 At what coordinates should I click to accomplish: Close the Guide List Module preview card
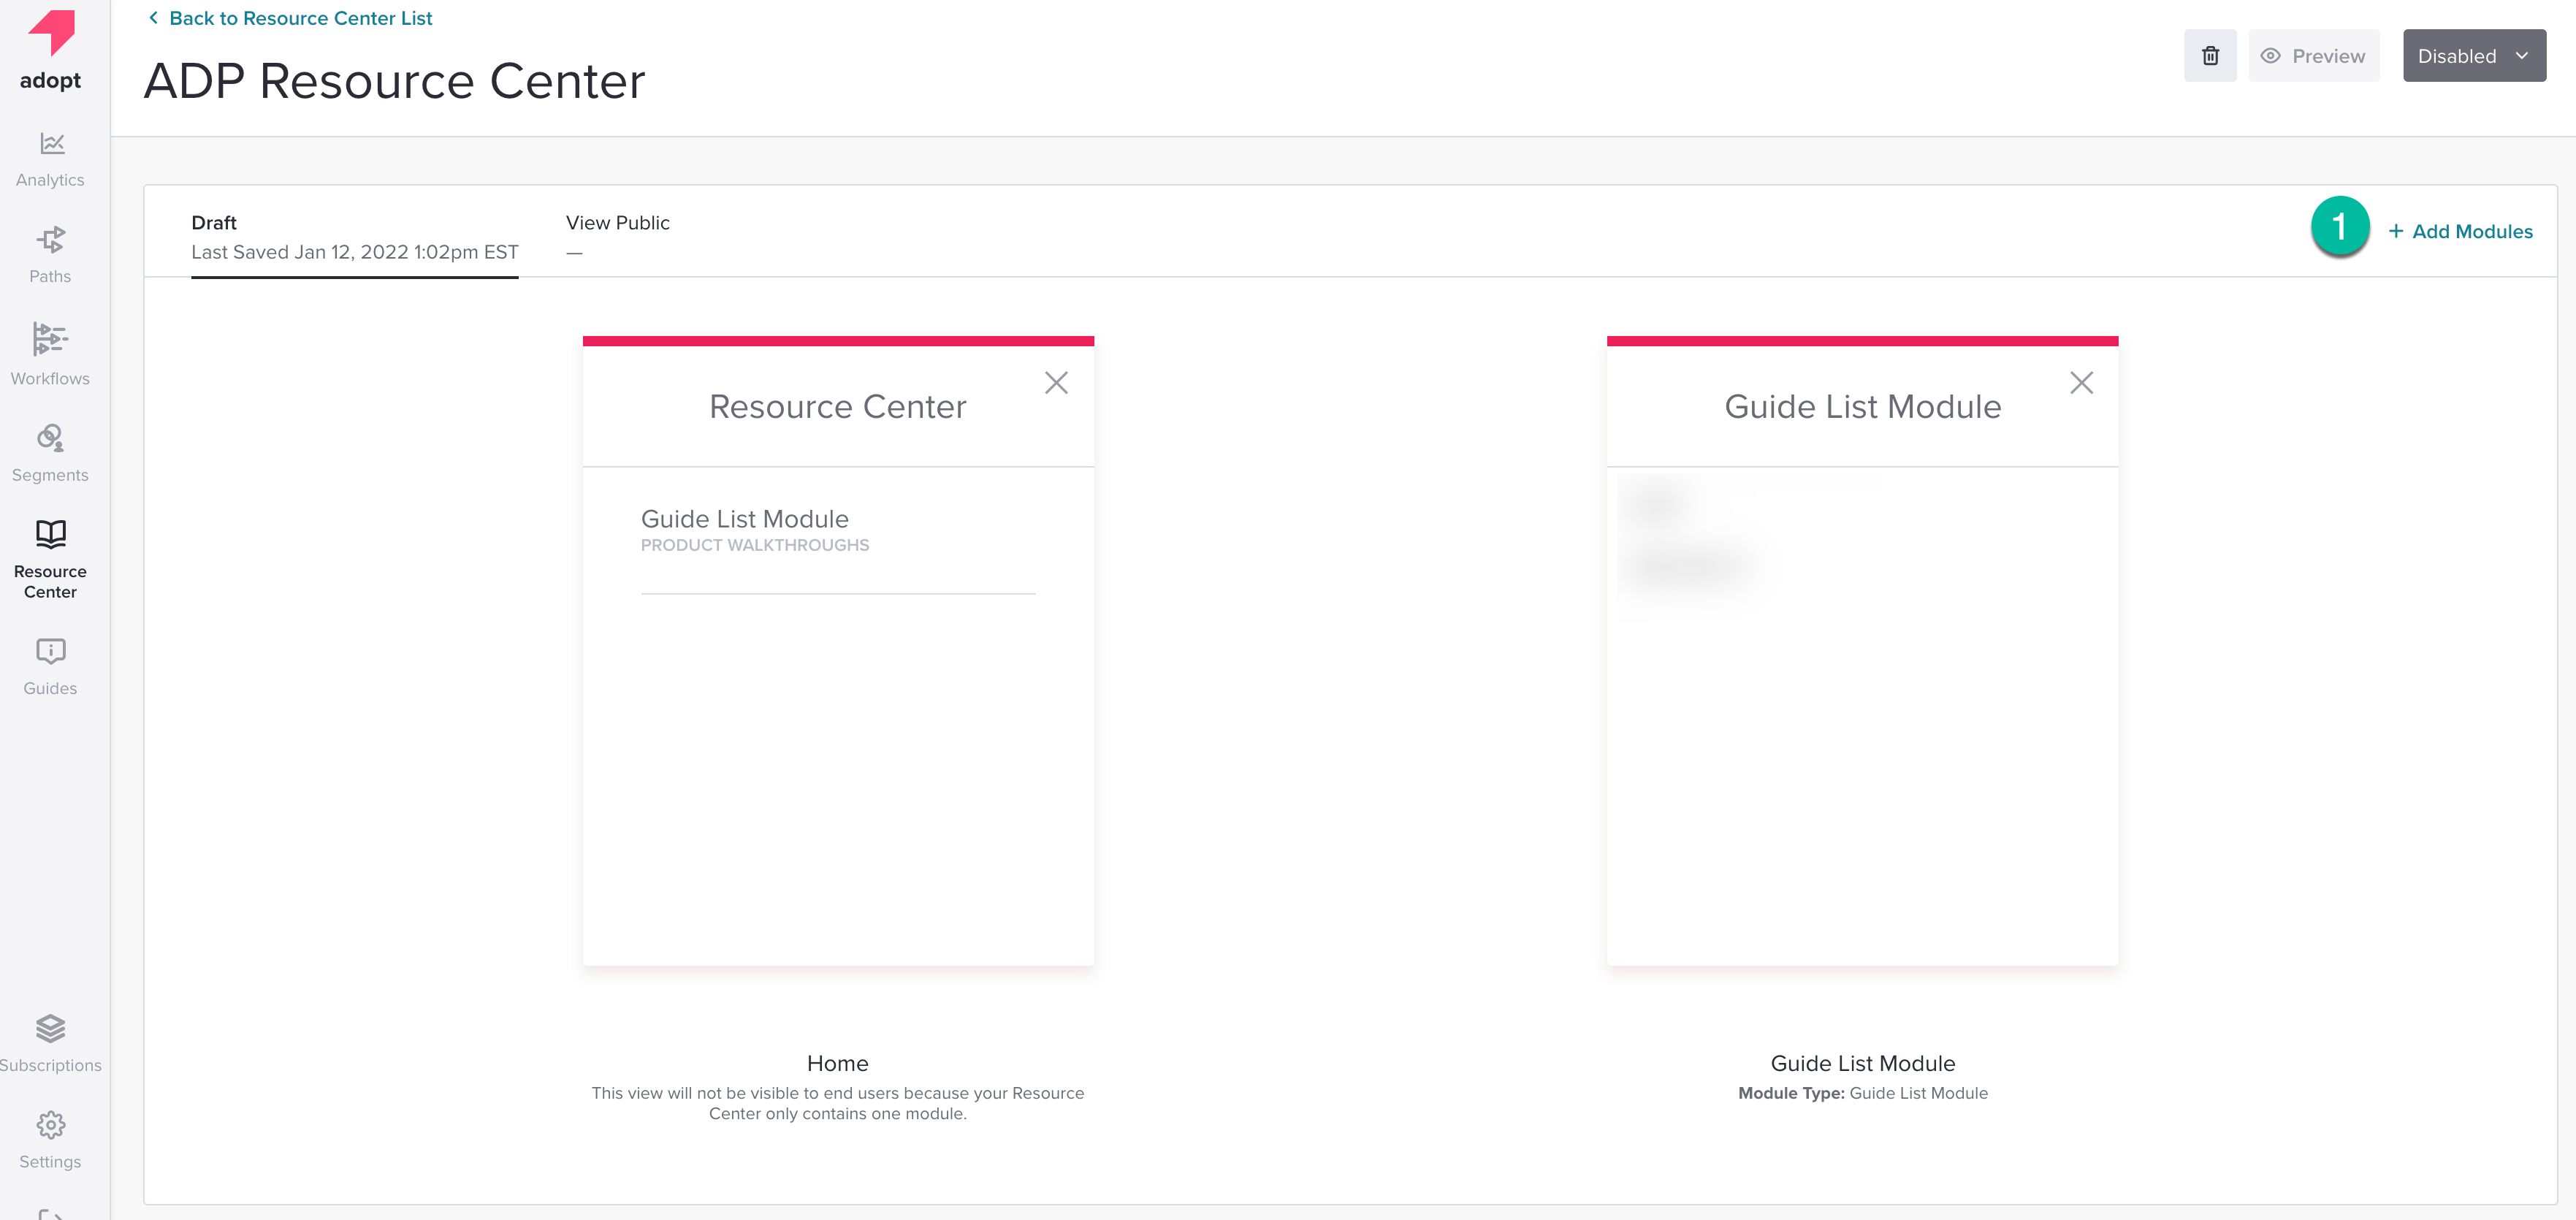pyautogui.click(x=2081, y=383)
